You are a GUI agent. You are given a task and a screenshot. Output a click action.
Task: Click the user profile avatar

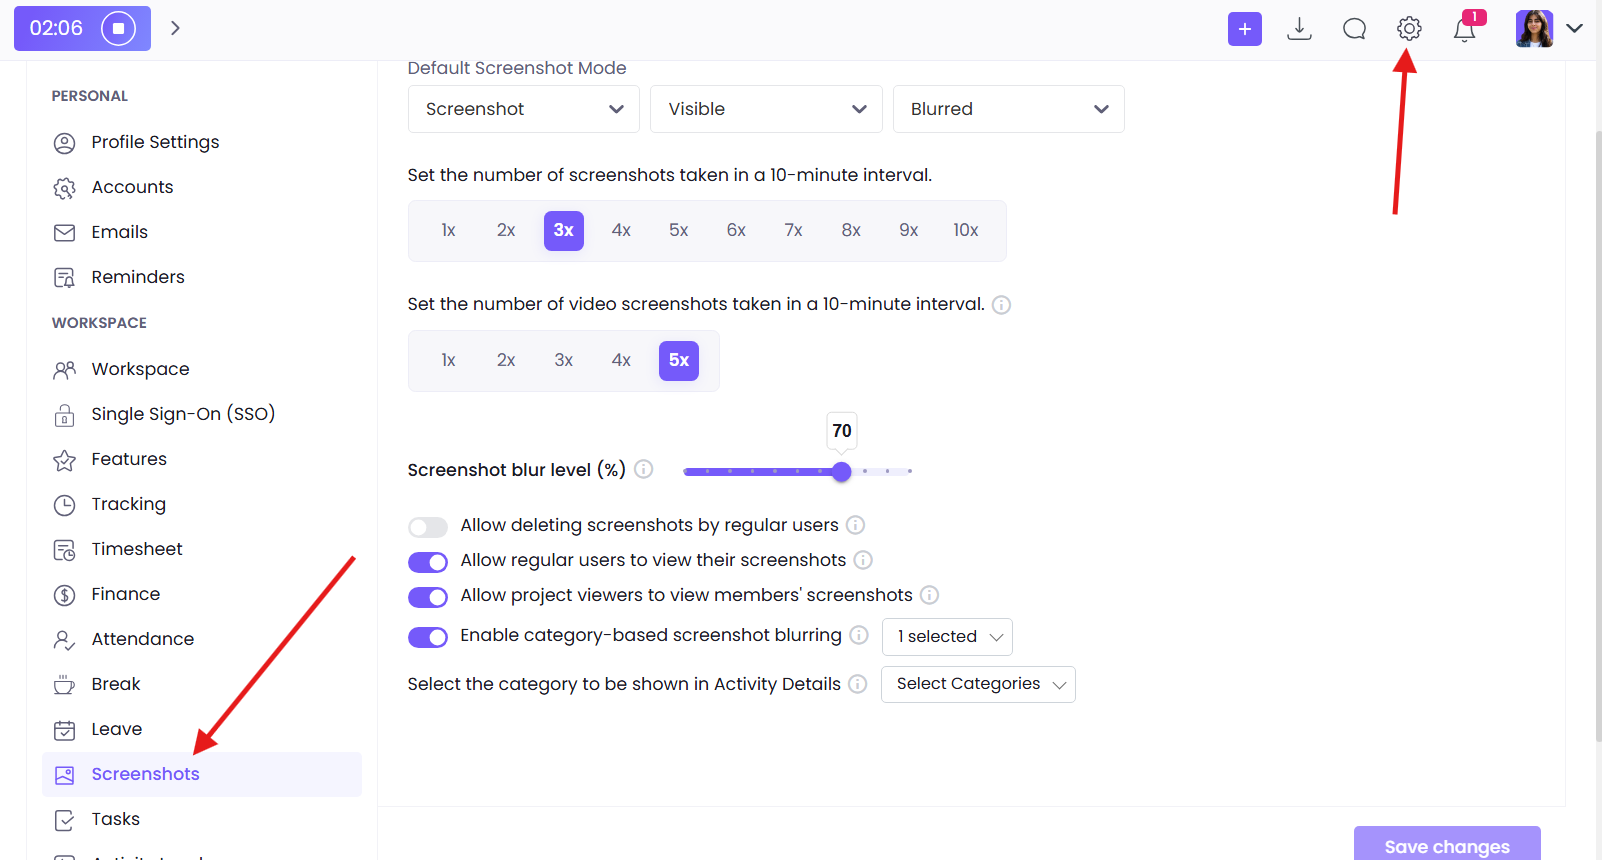(x=1534, y=29)
